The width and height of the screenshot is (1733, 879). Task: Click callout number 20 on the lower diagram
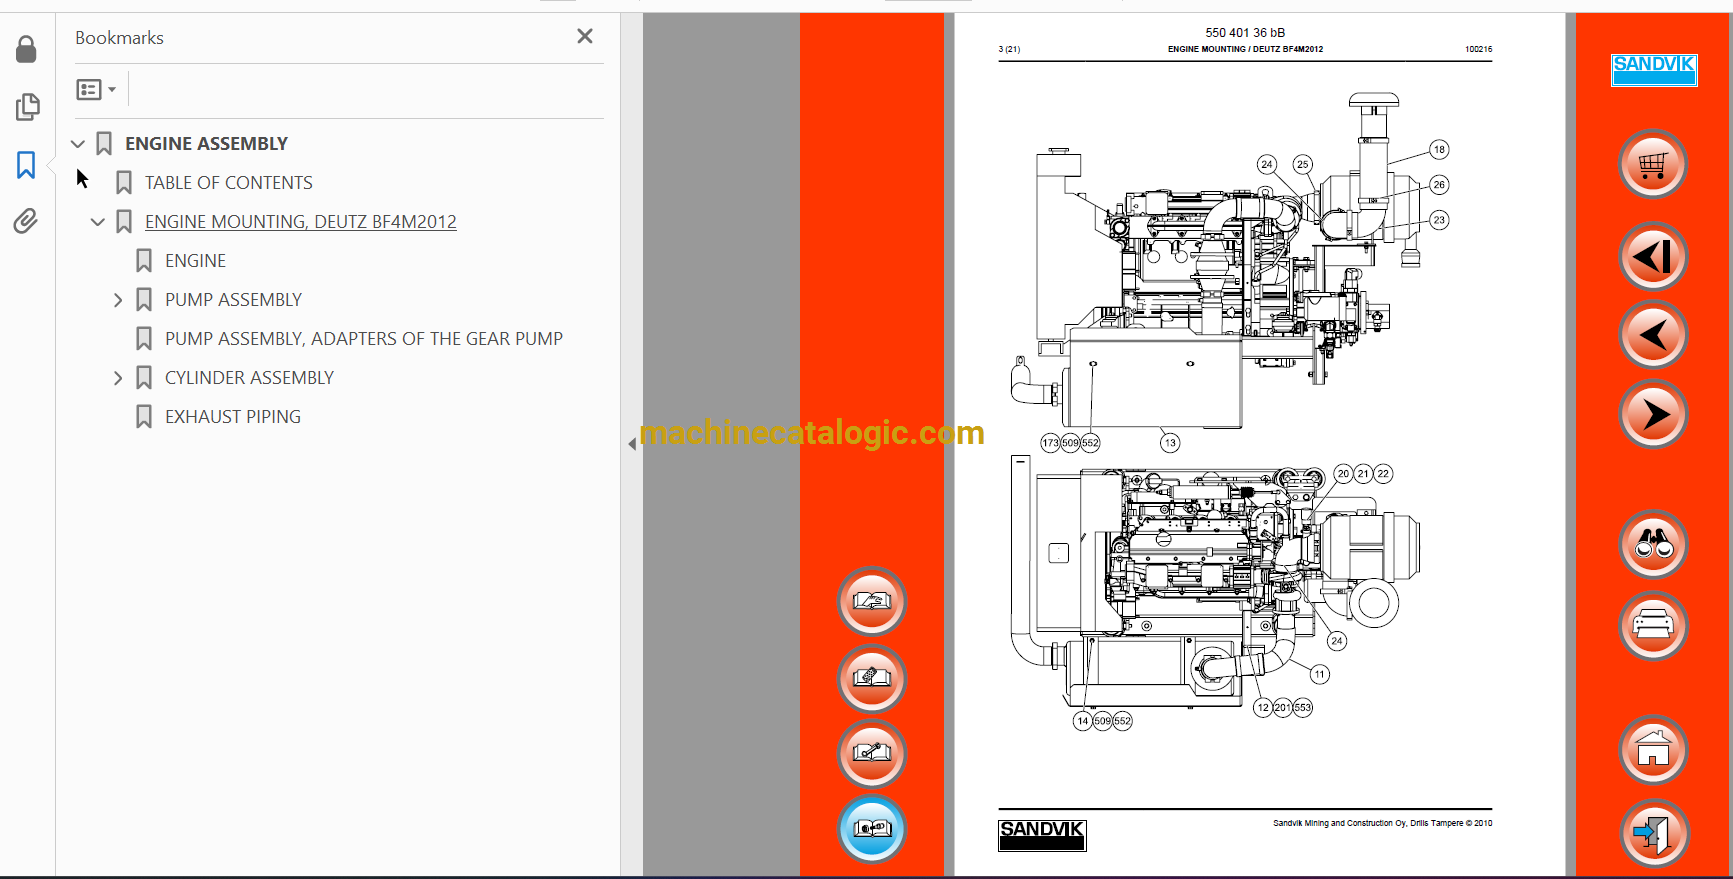click(1343, 474)
